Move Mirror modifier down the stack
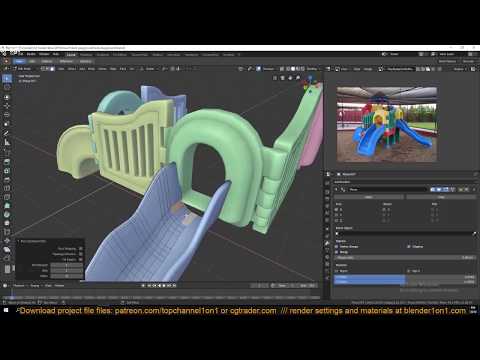Viewport: 480px width, 360px height. [466, 189]
